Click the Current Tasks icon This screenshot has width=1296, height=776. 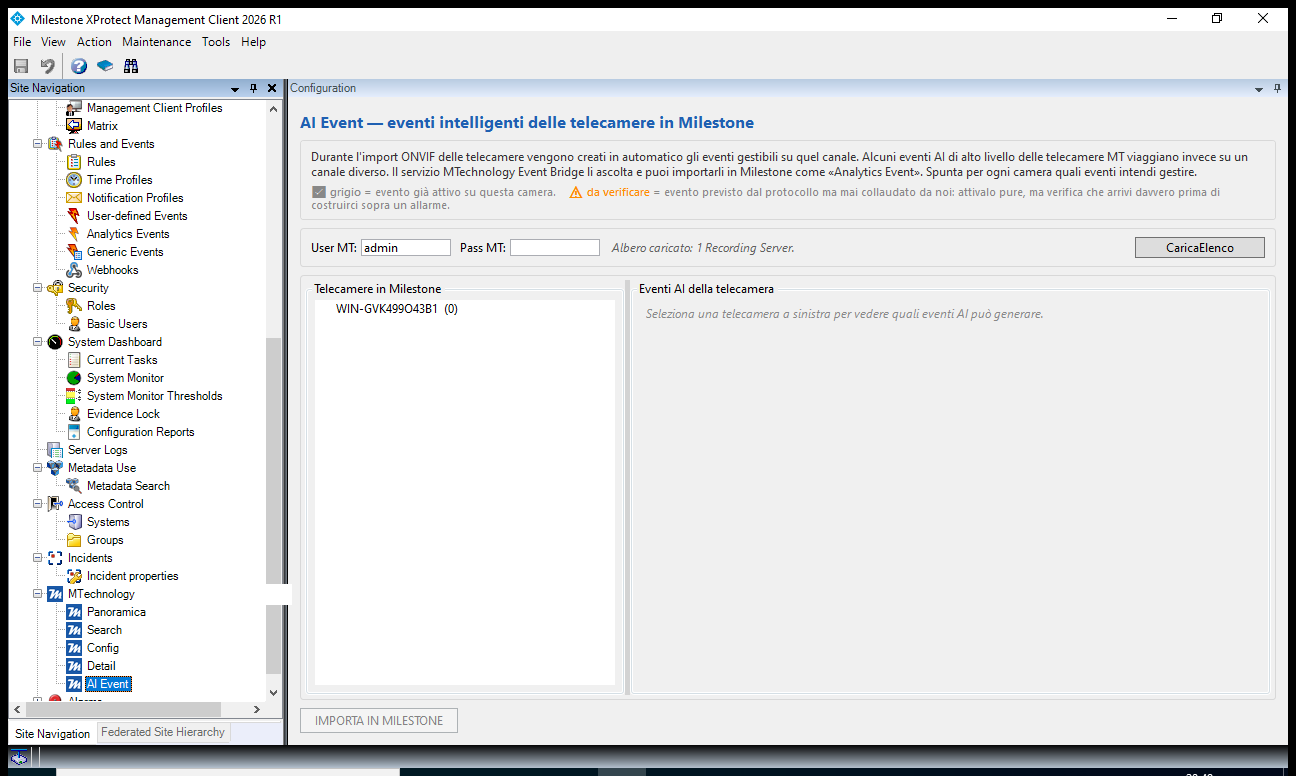[x=74, y=360]
